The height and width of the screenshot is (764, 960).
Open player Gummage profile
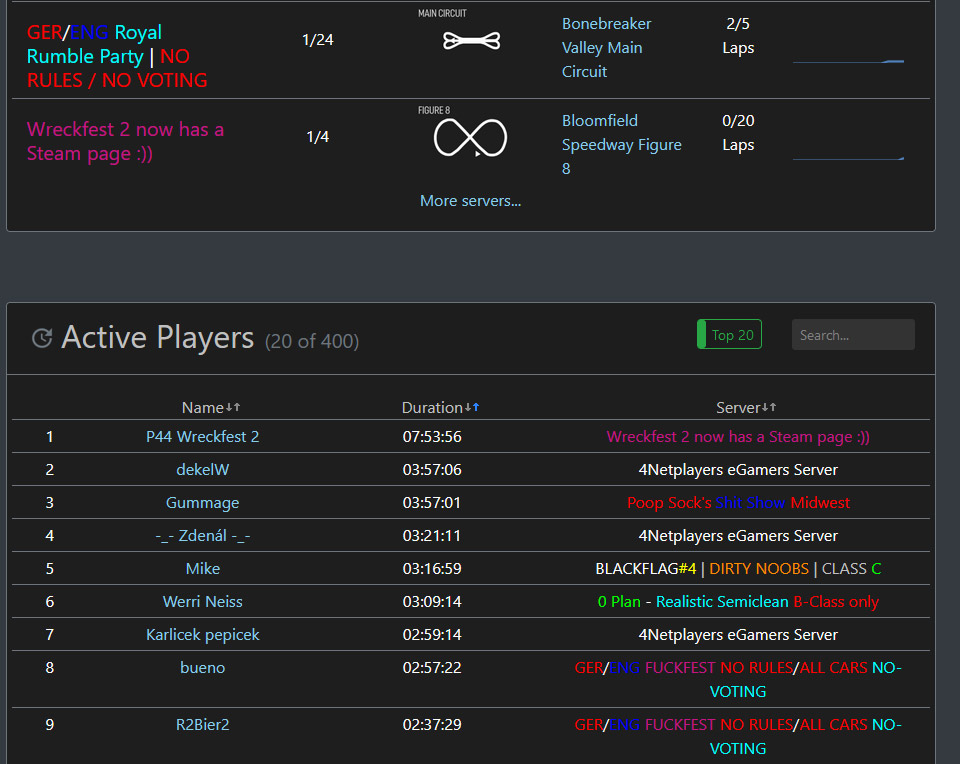click(x=203, y=503)
